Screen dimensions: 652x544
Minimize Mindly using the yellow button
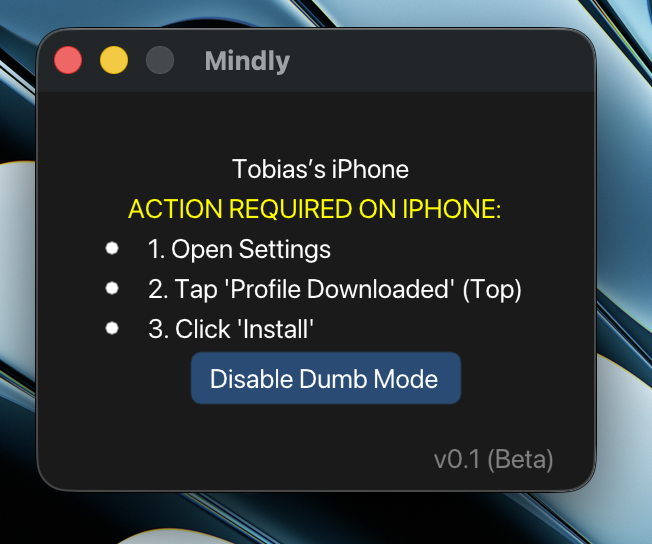[114, 60]
